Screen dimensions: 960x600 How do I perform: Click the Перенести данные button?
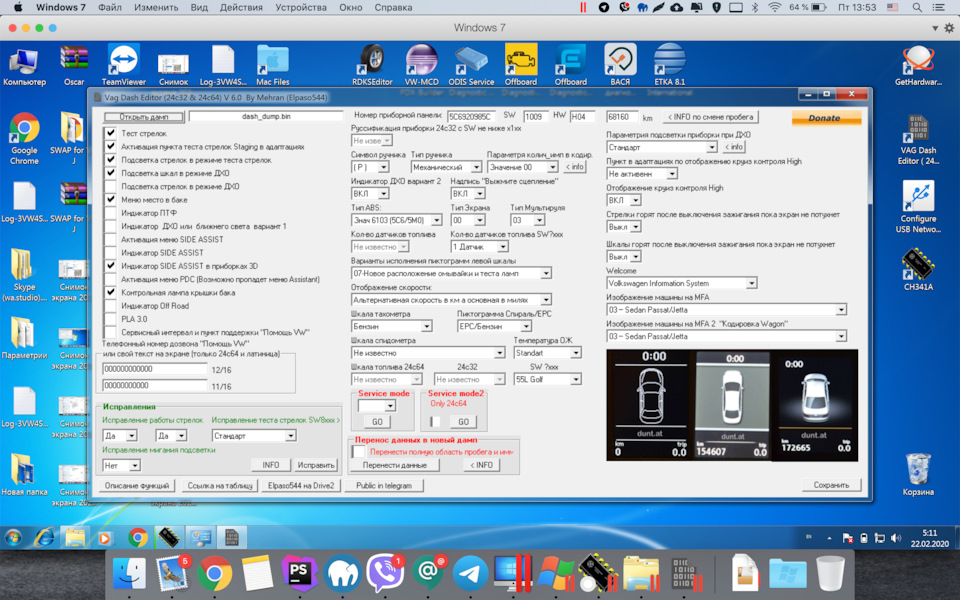click(394, 465)
